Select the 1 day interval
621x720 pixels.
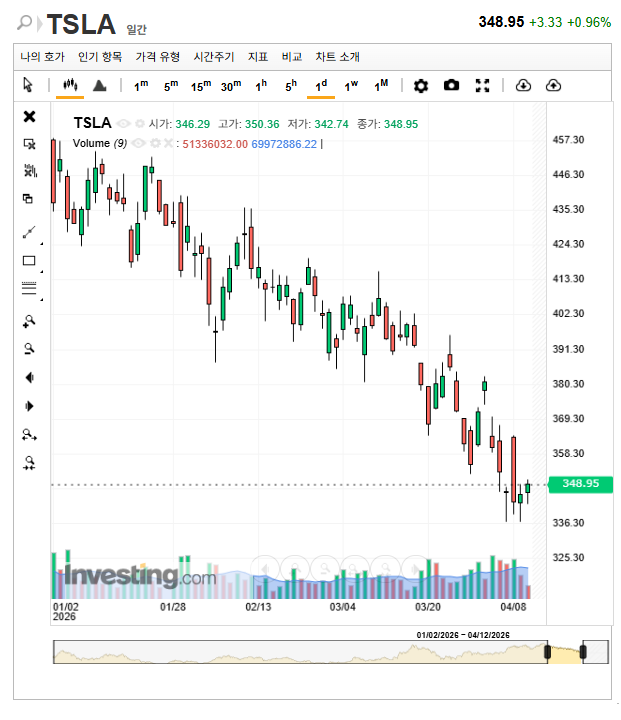click(x=321, y=85)
